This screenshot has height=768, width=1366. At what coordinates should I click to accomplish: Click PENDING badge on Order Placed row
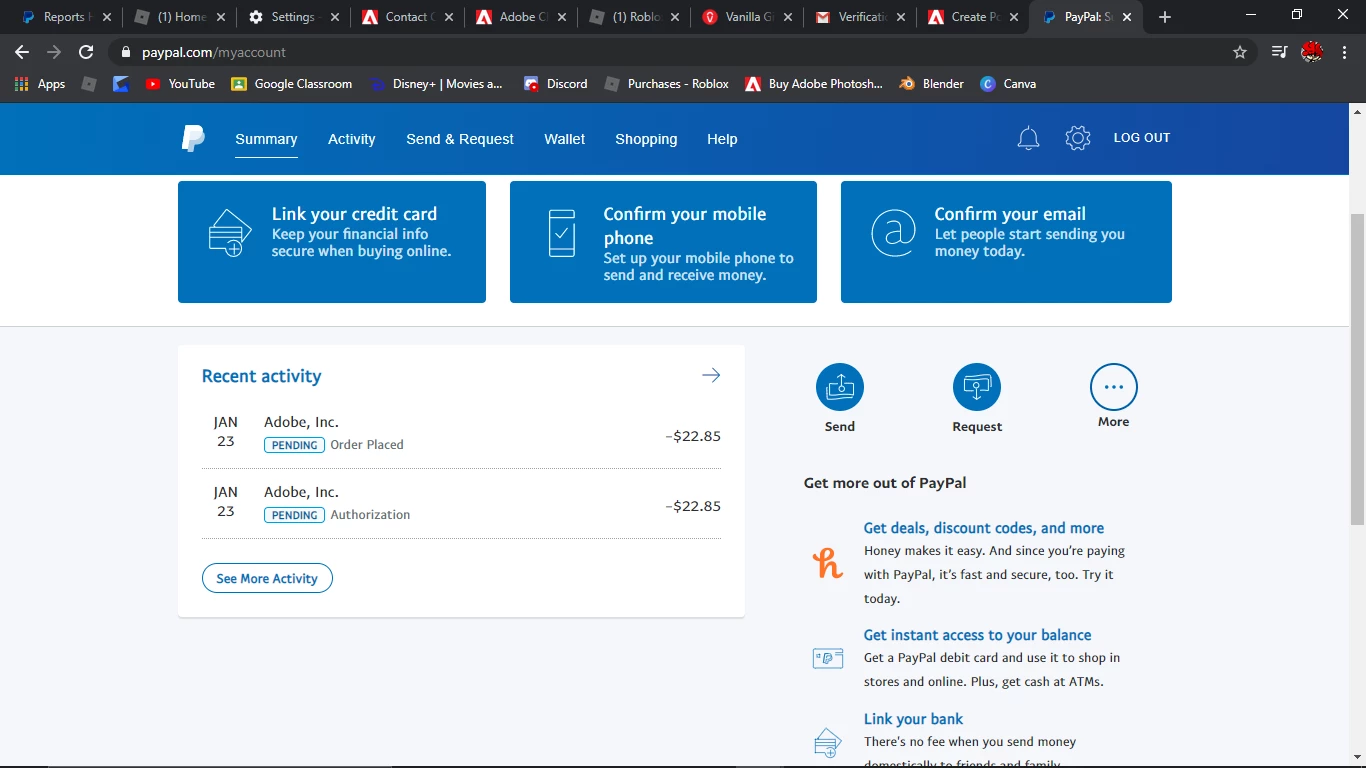294,445
